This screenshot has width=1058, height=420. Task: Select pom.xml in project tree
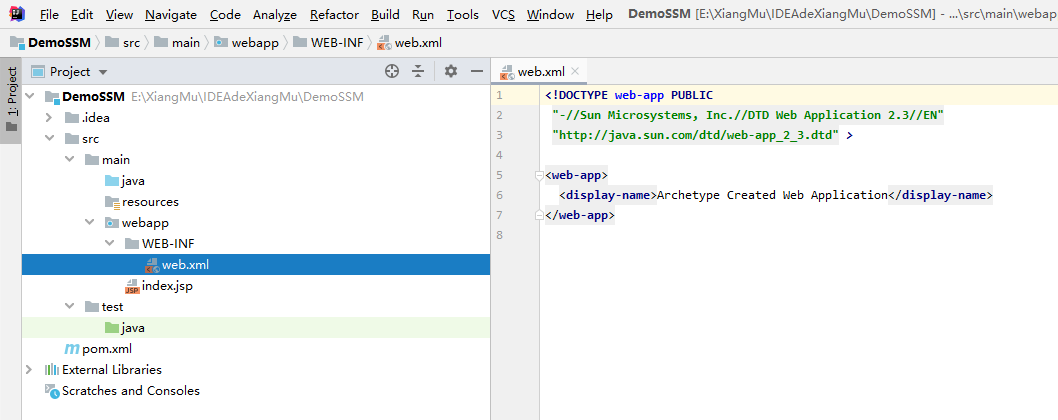(107, 349)
